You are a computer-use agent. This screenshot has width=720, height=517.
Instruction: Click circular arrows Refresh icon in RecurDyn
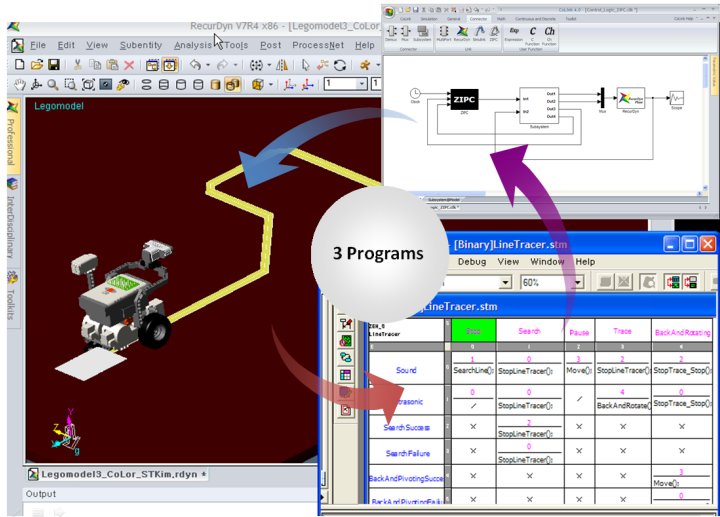pyautogui.click(x=340, y=65)
